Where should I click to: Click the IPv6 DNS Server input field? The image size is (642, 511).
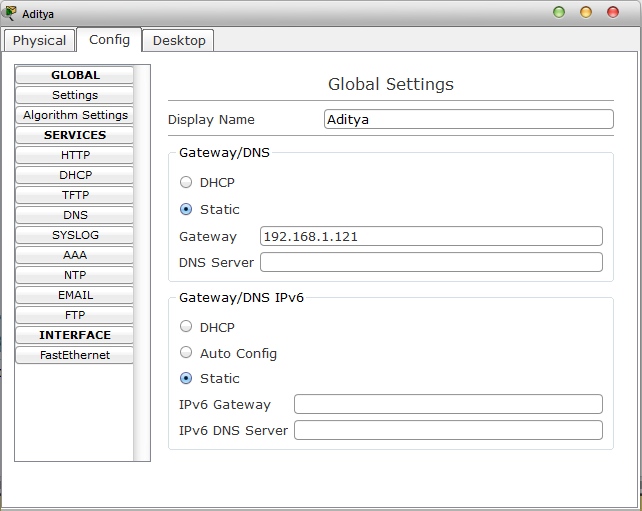(448, 430)
